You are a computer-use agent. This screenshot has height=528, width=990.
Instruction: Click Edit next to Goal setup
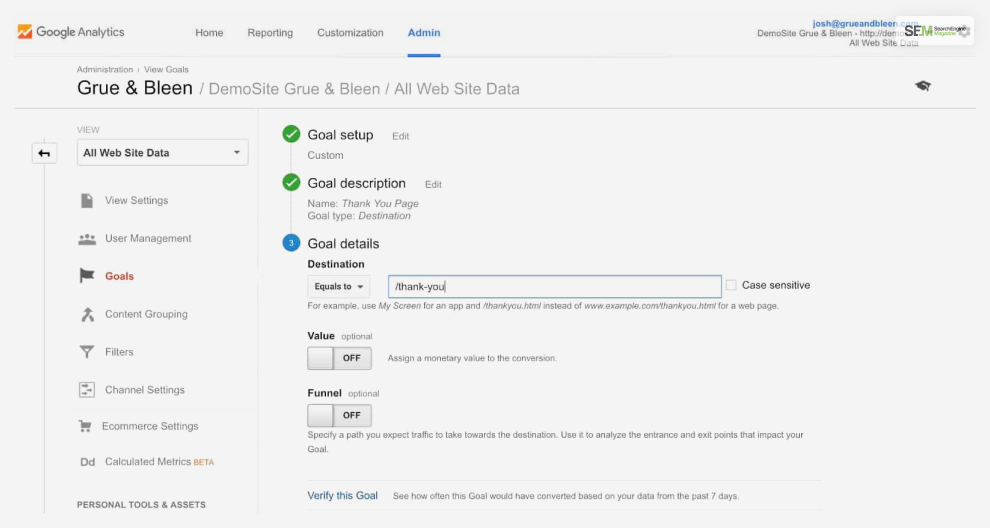pos(400,136)
